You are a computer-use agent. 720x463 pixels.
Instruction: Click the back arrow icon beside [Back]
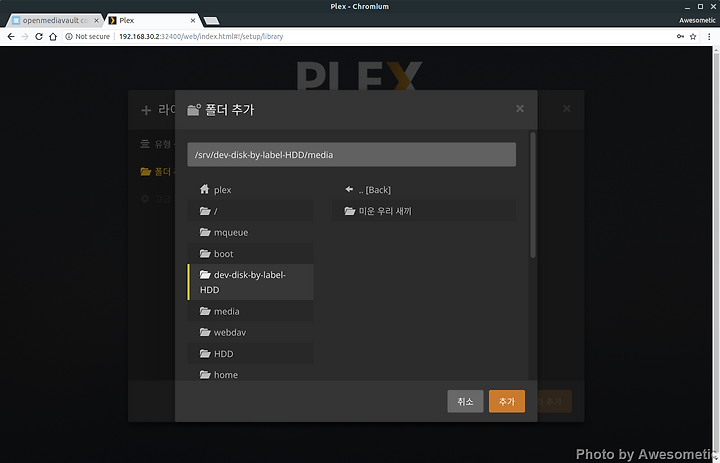tap(349, 189)
